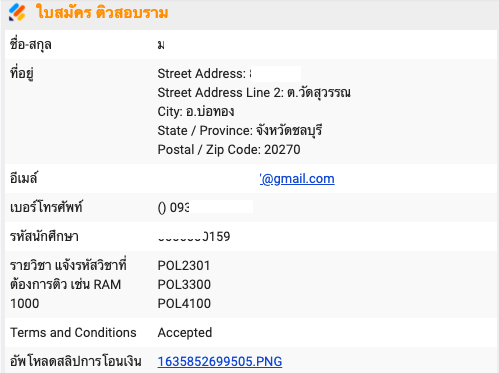Click the orange form title heading
The width and height of the screenshot is (499, 373).
tap(102, 13)
